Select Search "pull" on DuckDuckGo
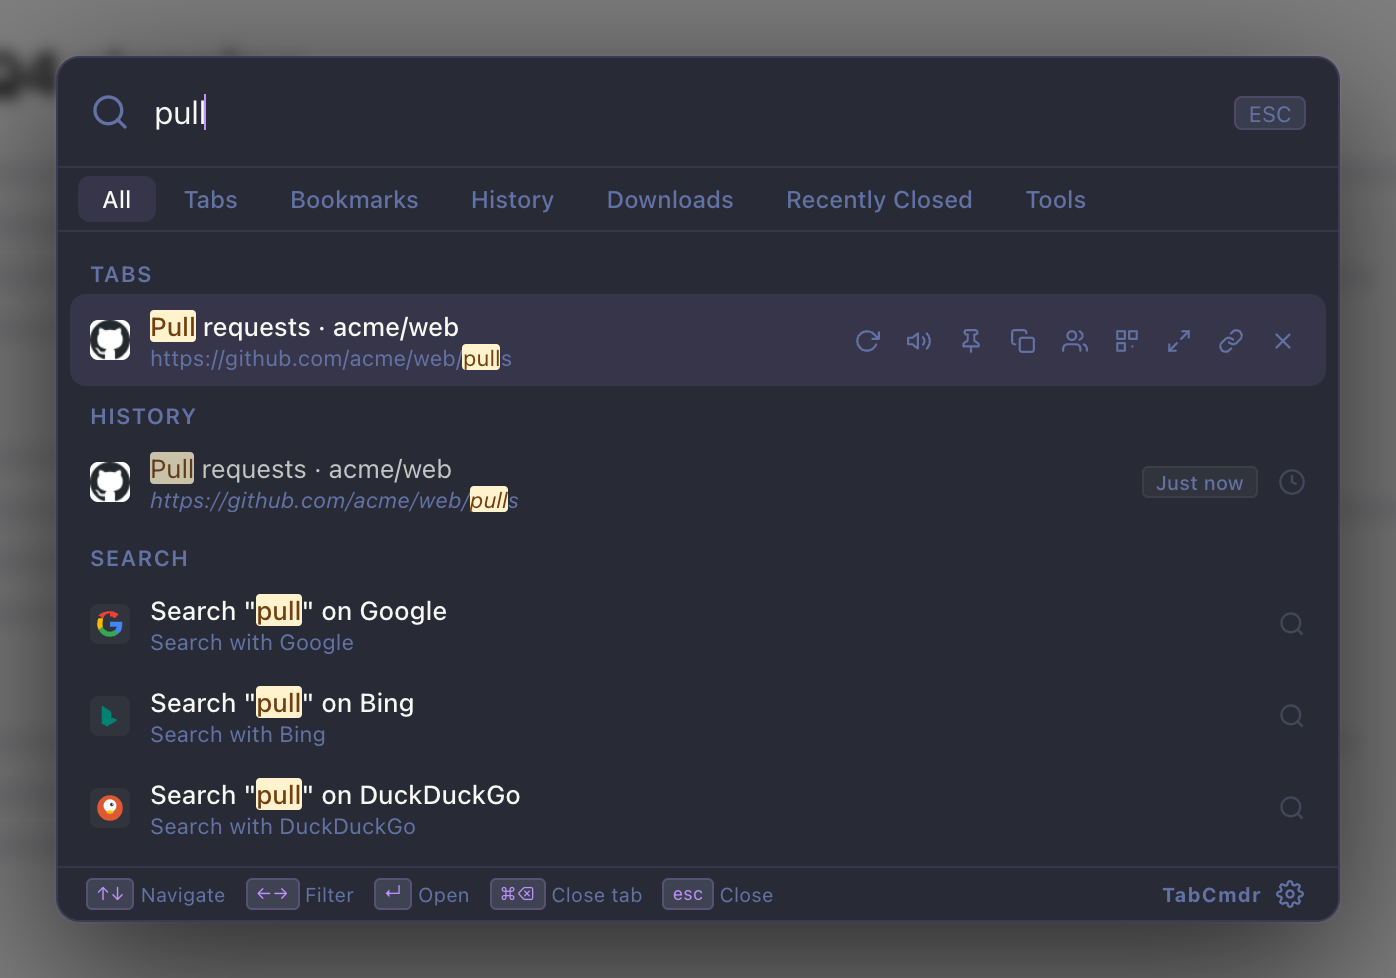 tap(698, 808)
